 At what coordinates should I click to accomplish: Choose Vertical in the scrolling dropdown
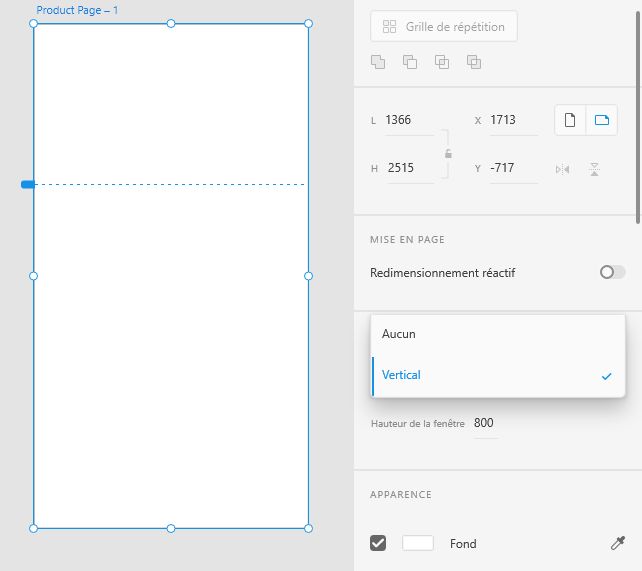tap(498, 375)
